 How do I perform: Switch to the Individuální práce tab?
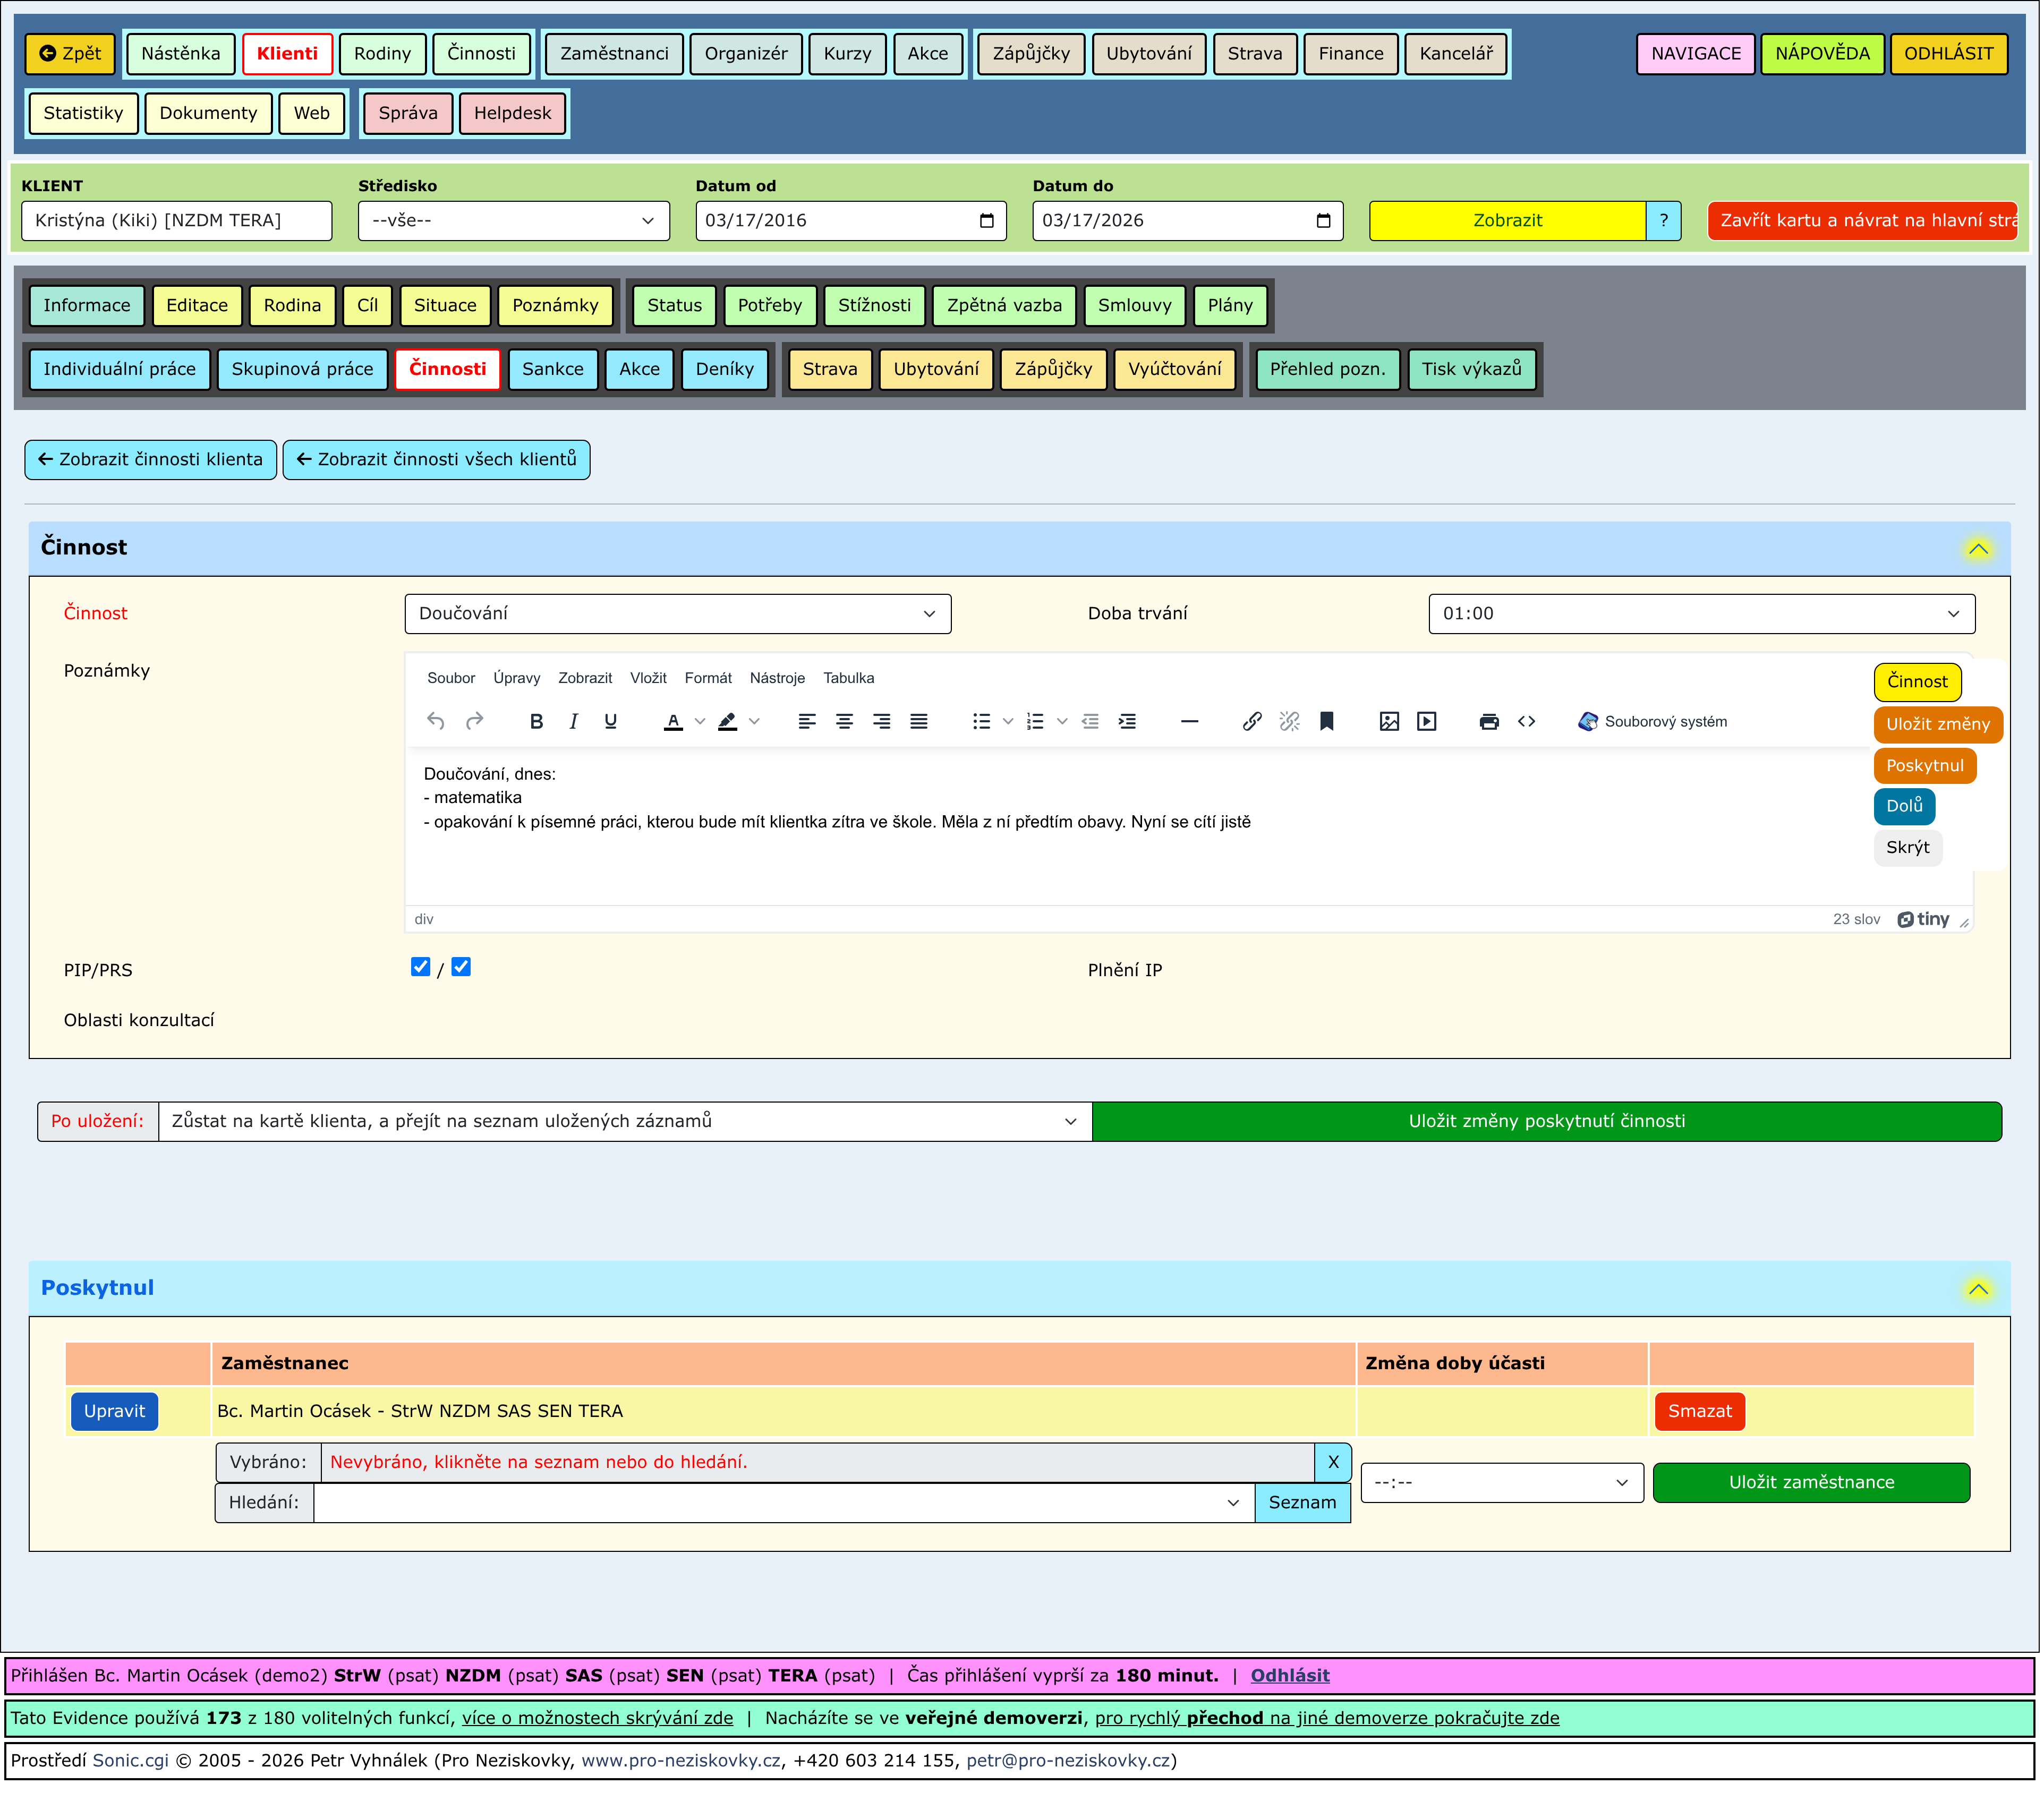120,370
